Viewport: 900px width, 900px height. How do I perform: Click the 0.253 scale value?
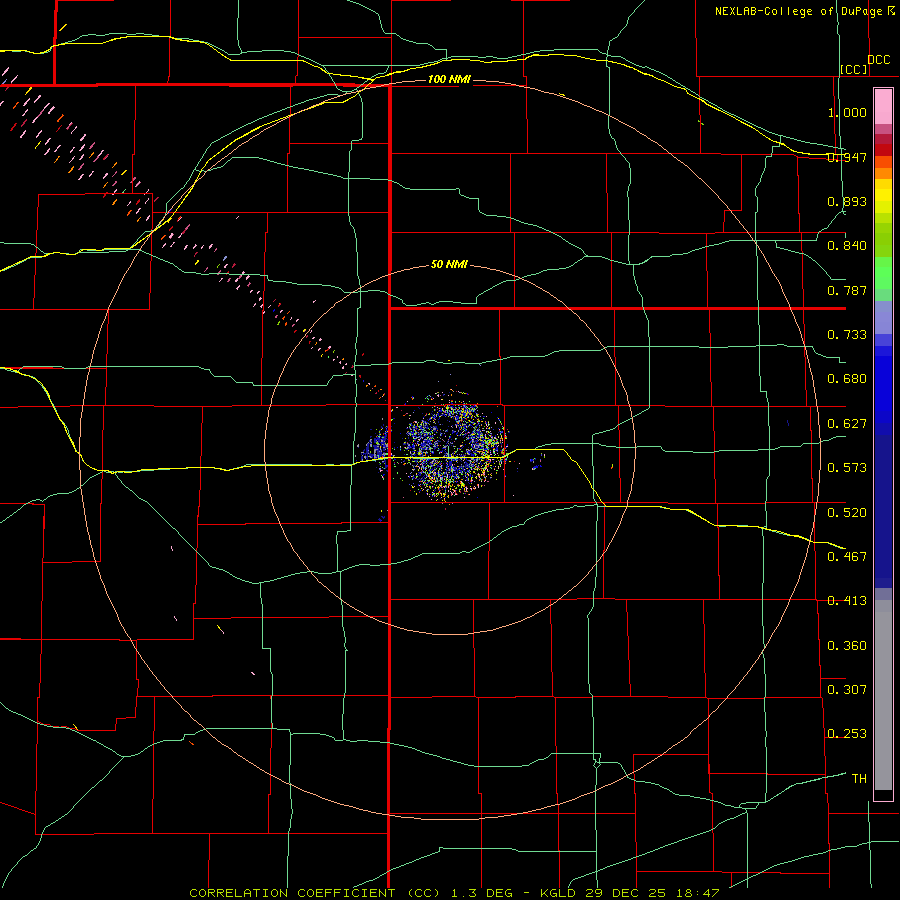point(847,734)
